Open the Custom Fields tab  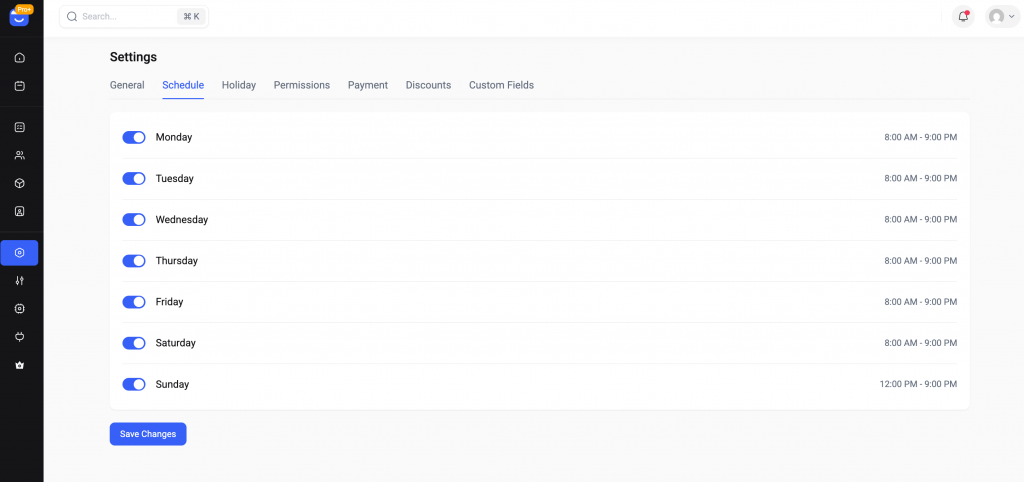click(x=502, y=85)
